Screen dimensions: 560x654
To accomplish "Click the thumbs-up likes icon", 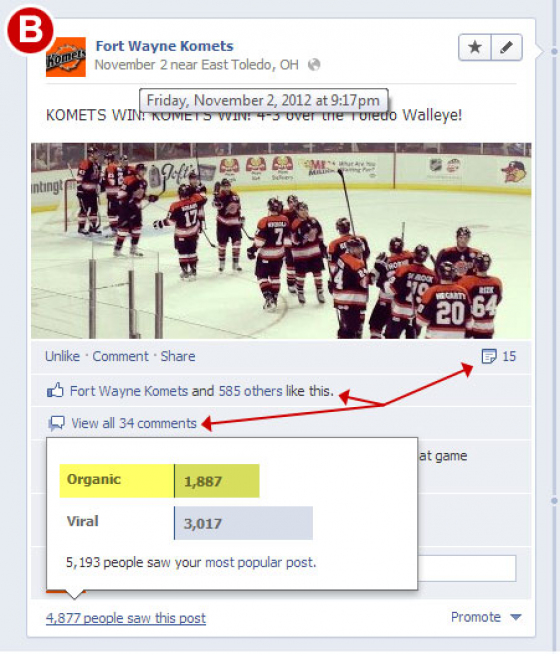I will 55,391.
